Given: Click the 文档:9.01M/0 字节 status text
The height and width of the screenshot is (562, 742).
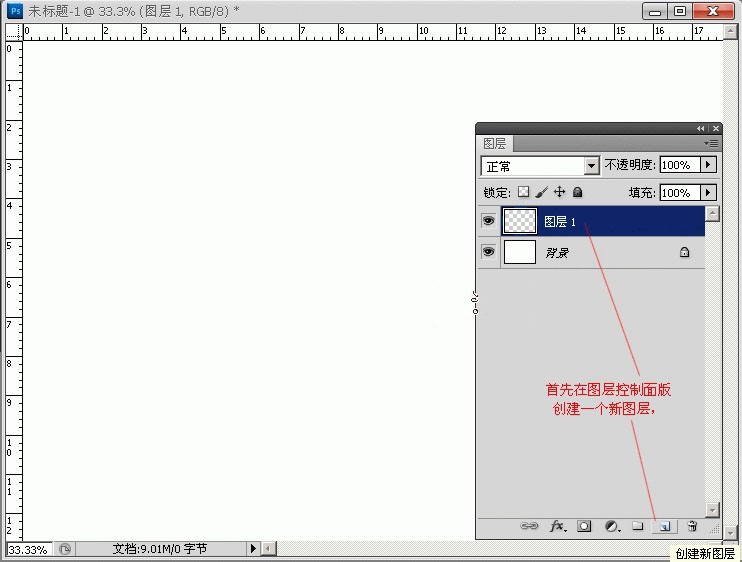Looking at the screenshot, I should 160,549.
